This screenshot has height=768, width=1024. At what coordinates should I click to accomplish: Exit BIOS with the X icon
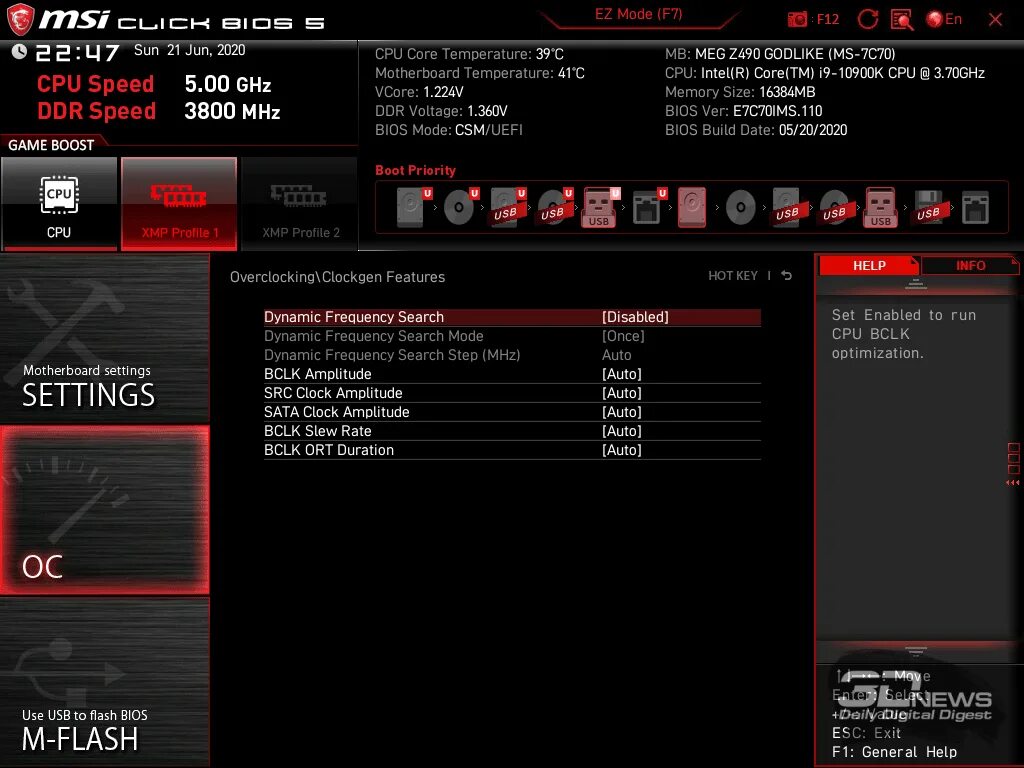tap(995, 20)
